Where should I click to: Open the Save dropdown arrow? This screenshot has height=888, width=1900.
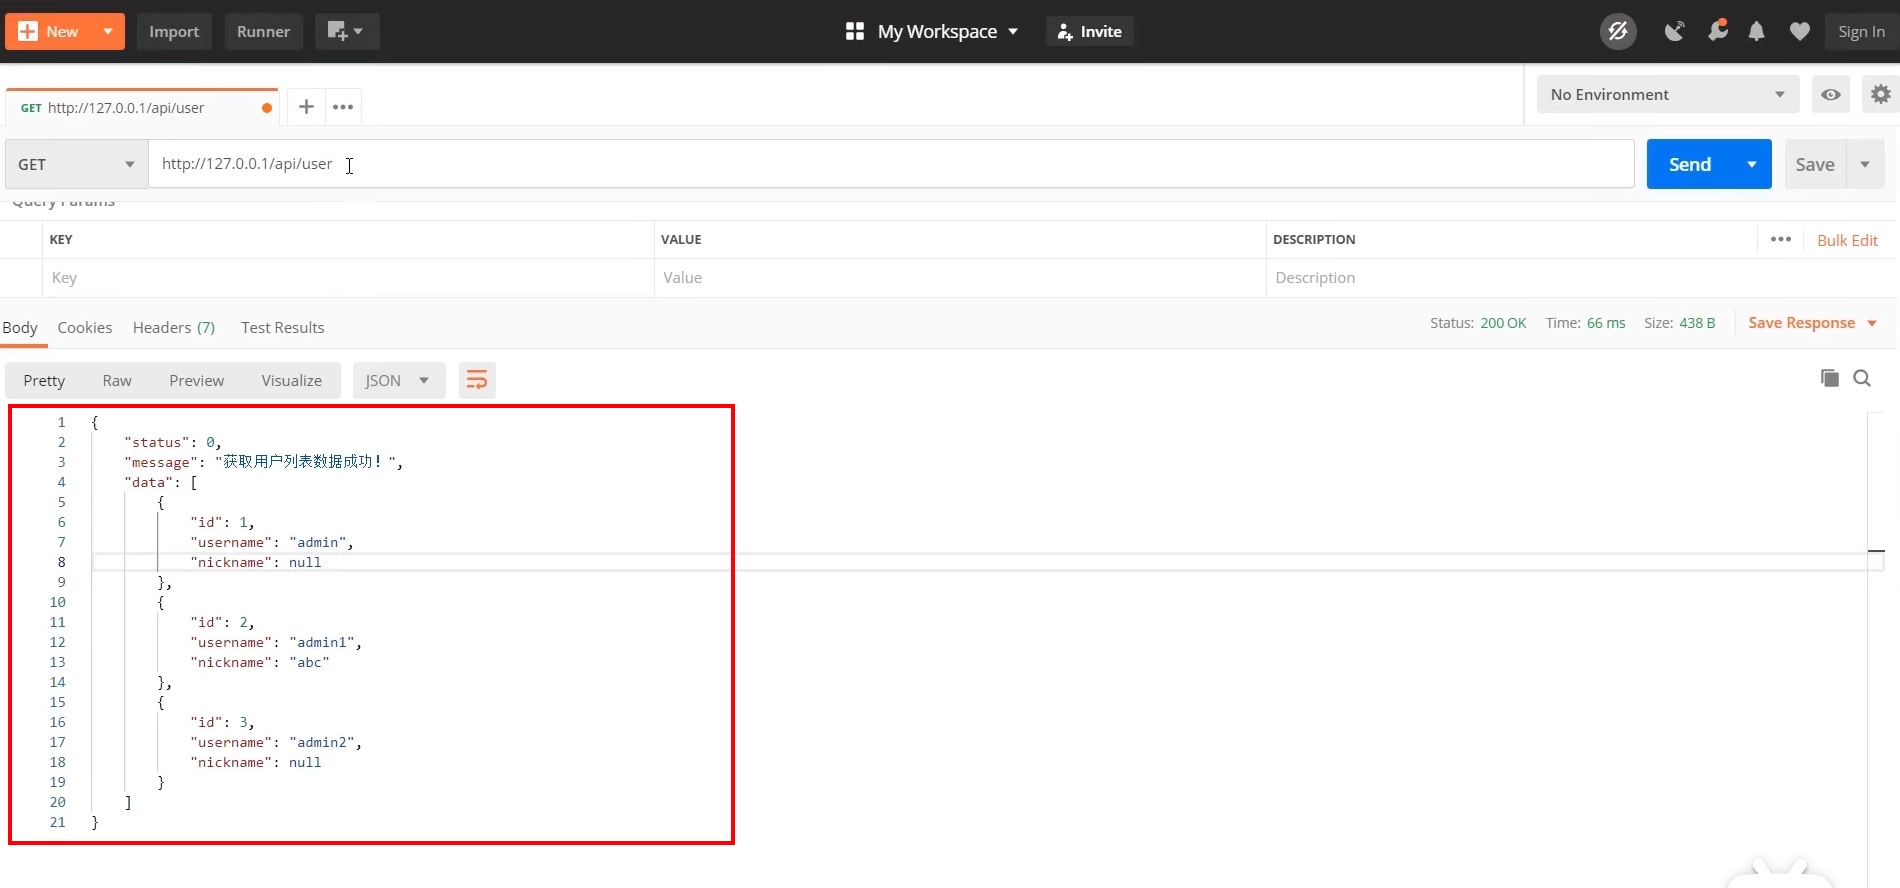(1865, 164)
